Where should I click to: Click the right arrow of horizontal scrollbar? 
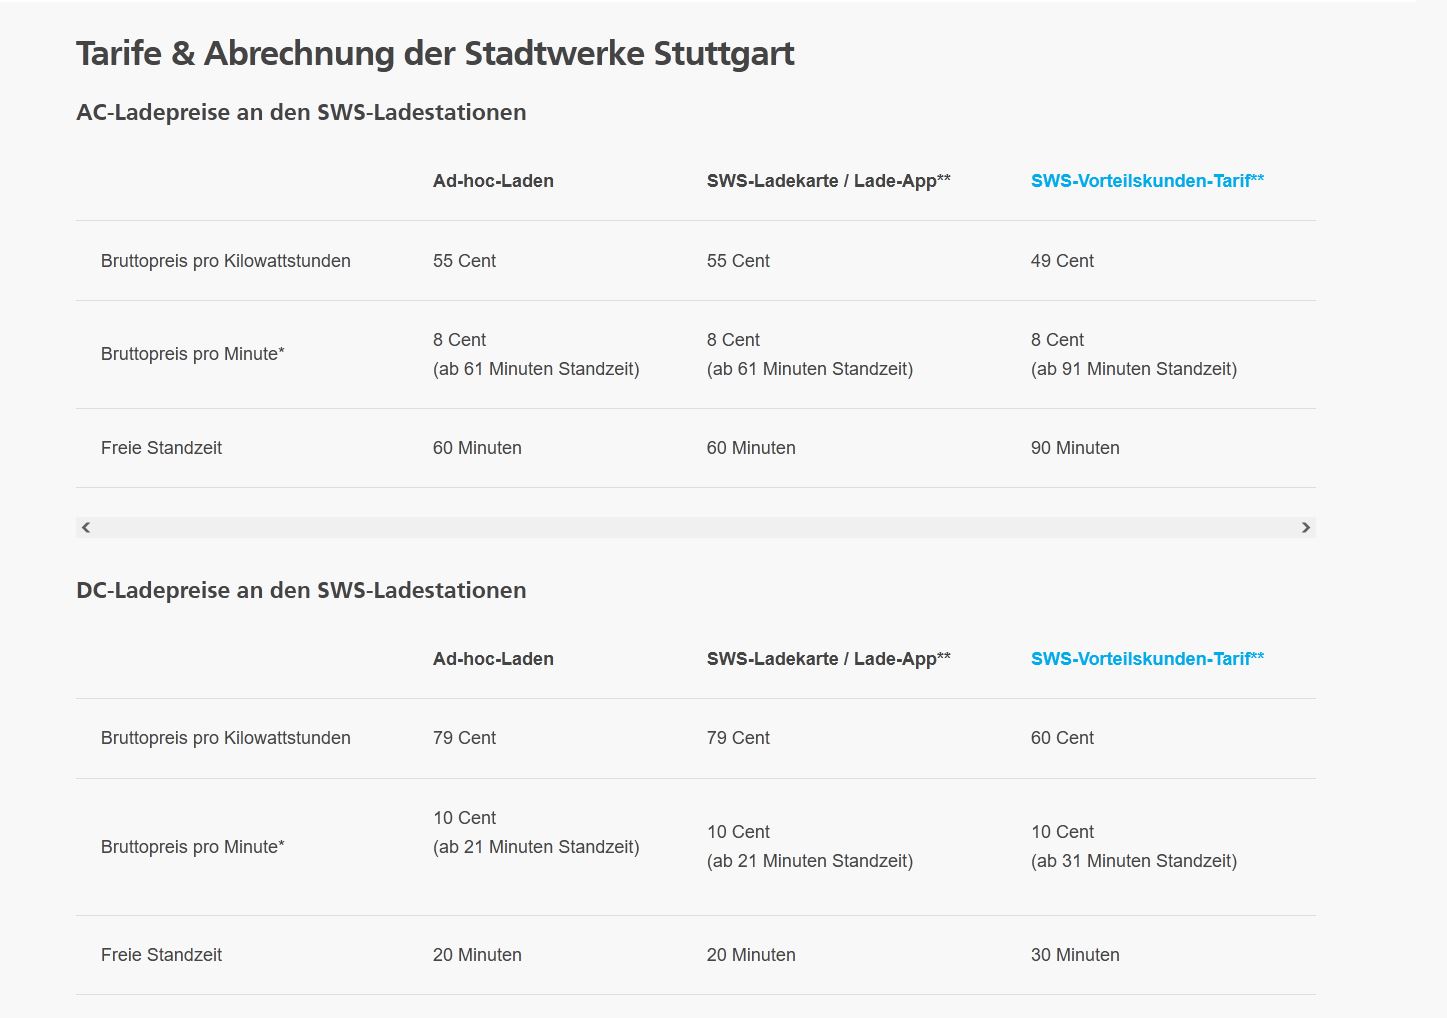point(1305,527)
